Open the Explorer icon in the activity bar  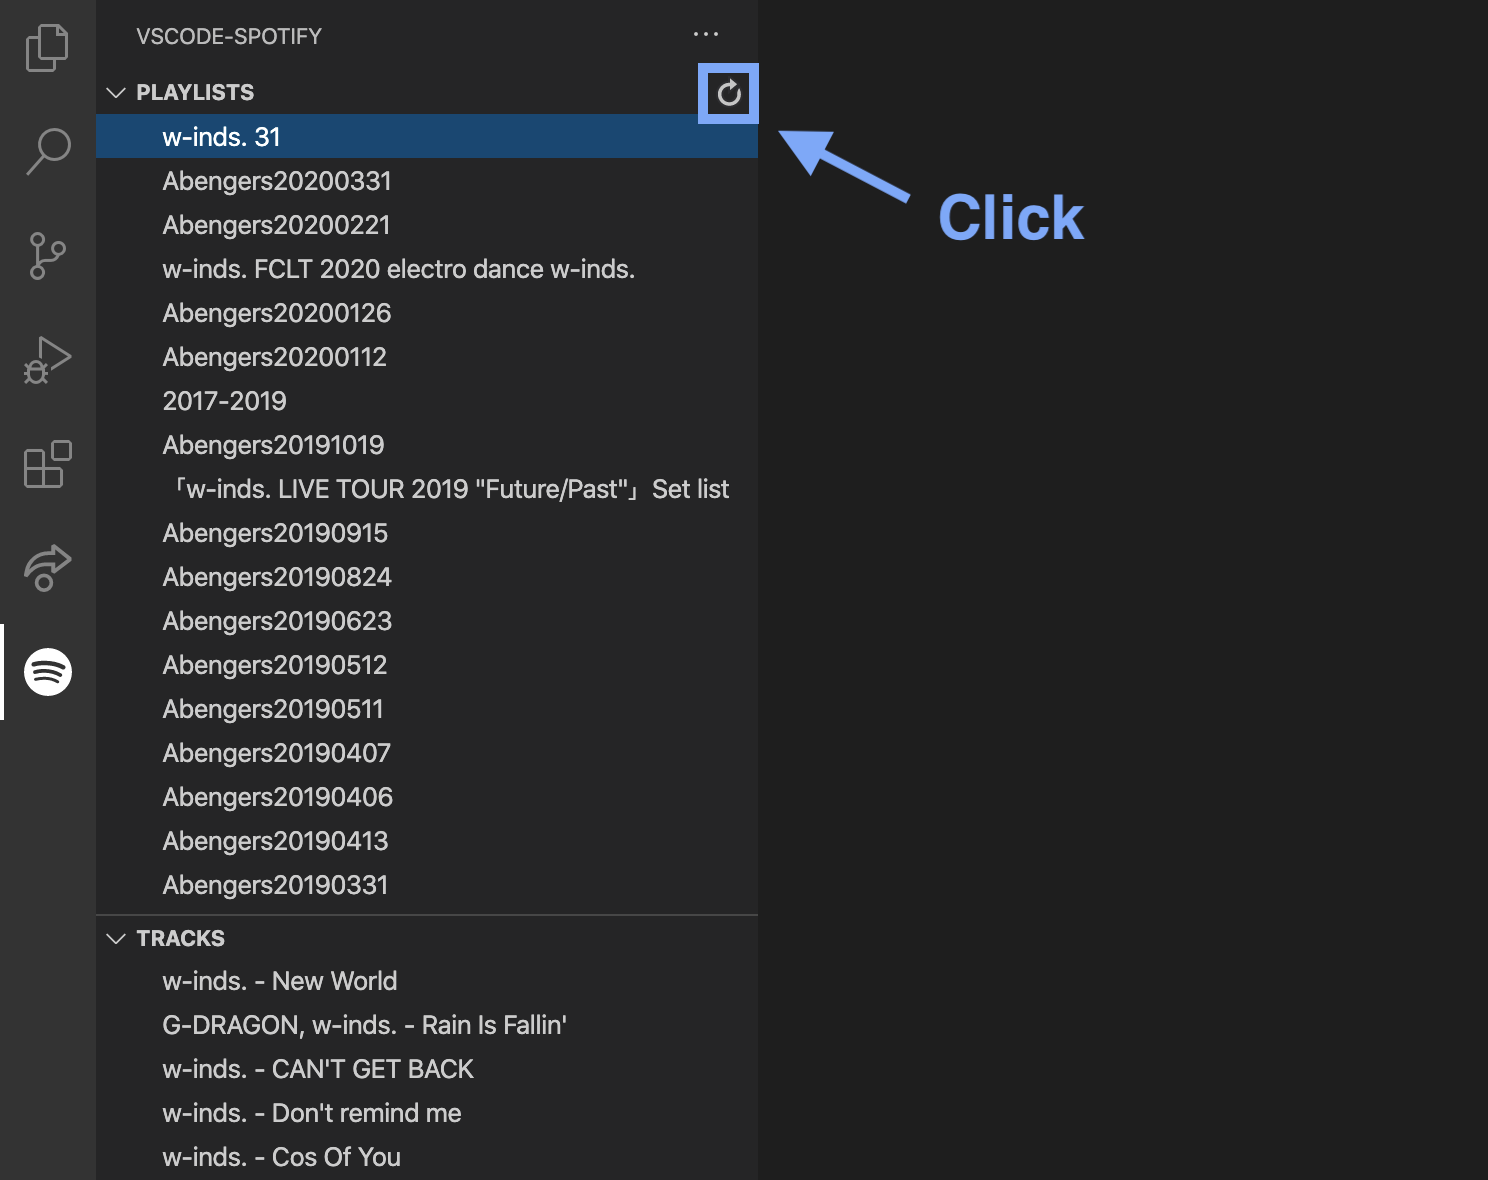(x=46, y=47)
